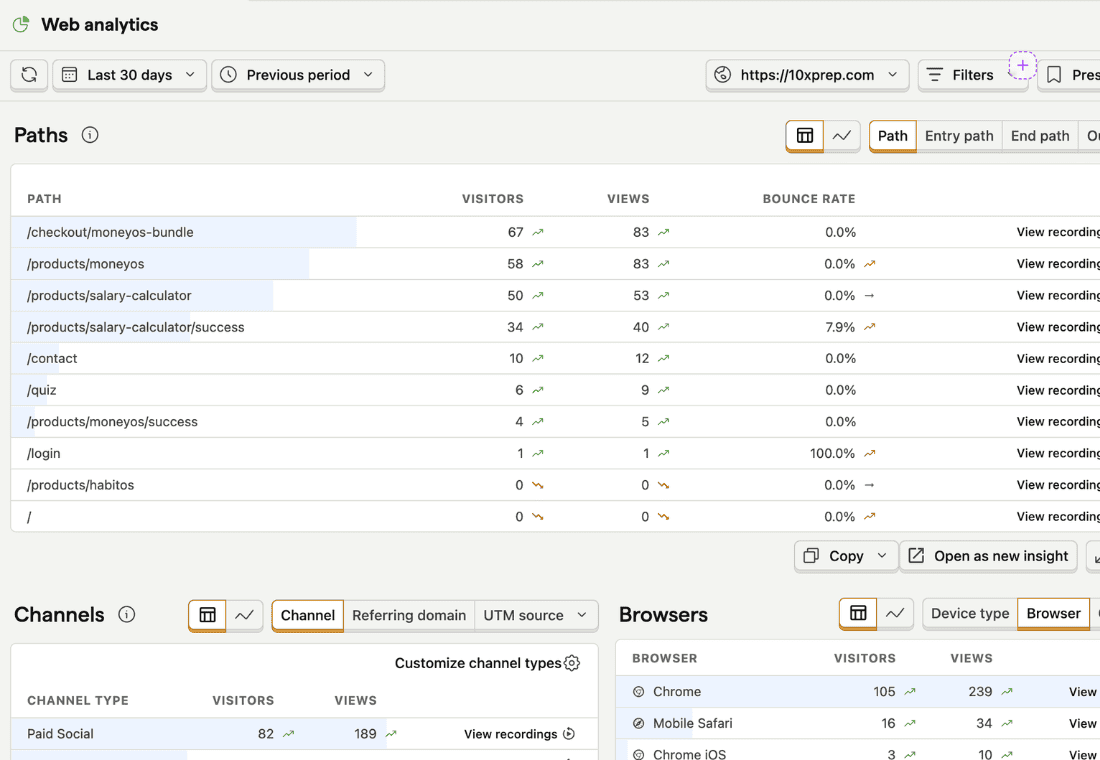Screen dimensions: 1100x760
Task: View recordings for /checkout/moneyos-bundle
Action: tap(1058, 232)
